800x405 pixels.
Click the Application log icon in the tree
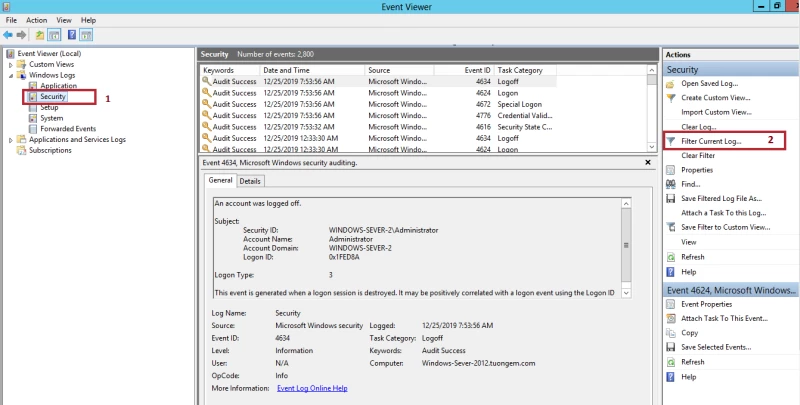point(33,86)
